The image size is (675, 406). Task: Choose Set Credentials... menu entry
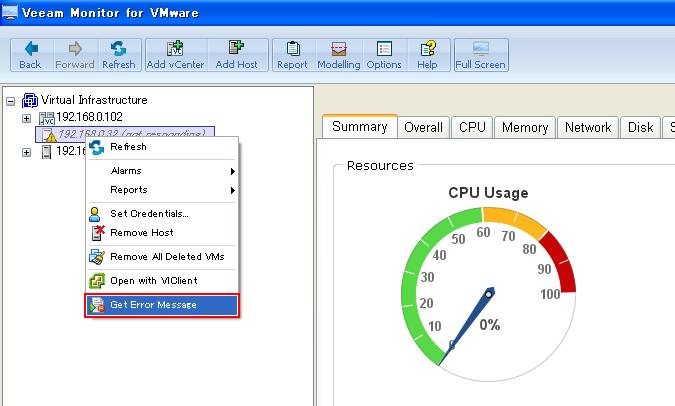pyautogui.click(x=162, y=214)
